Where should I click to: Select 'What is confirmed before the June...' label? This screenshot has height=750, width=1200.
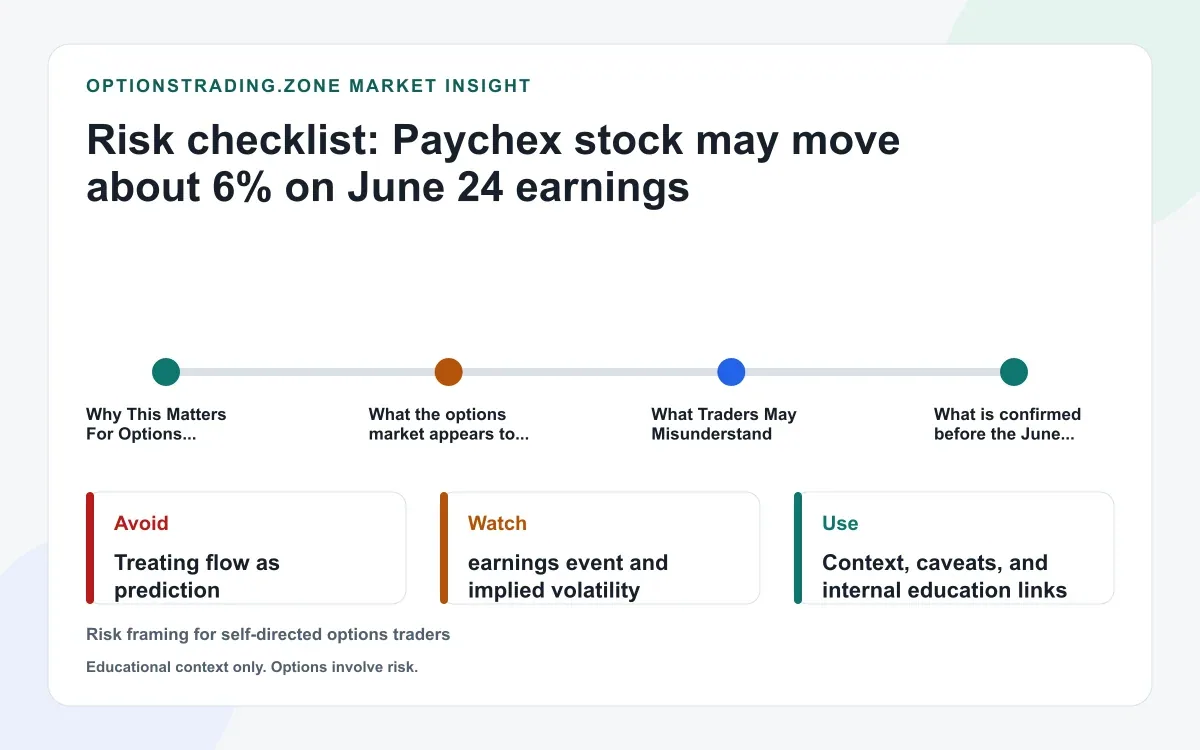[x=1007, y=424]
